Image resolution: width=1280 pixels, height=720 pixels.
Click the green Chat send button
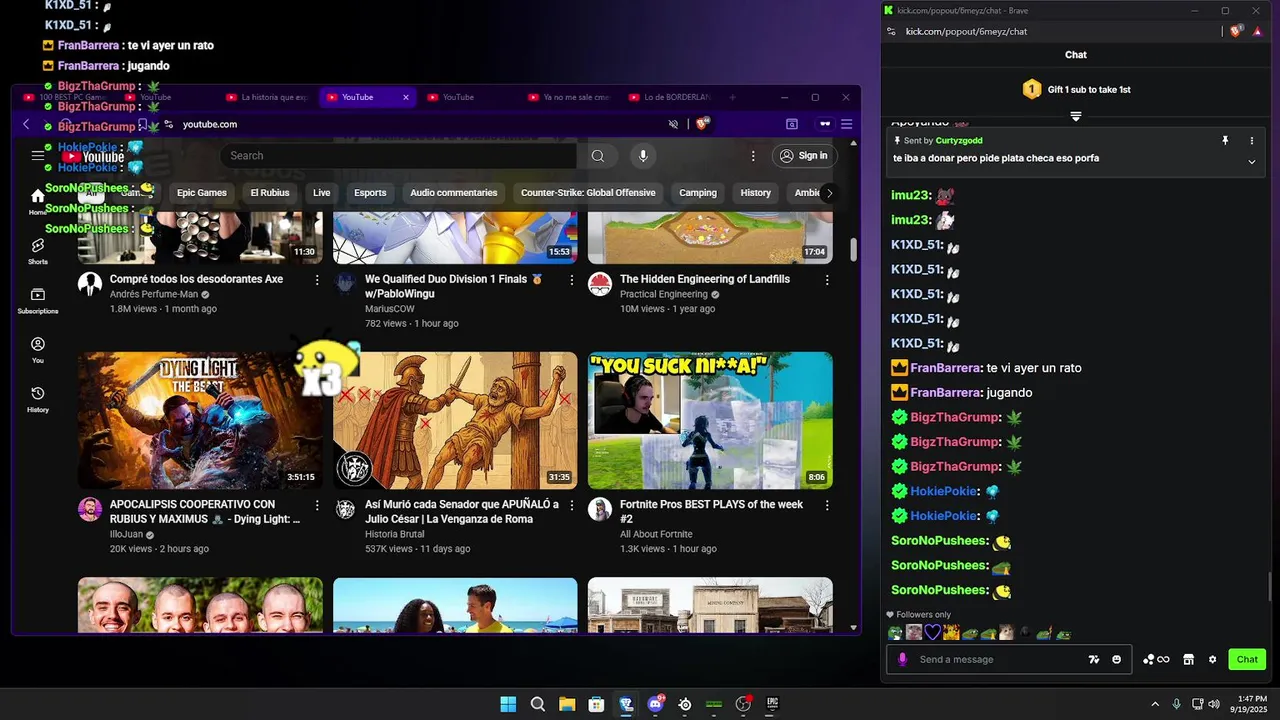click(1247, 660)
